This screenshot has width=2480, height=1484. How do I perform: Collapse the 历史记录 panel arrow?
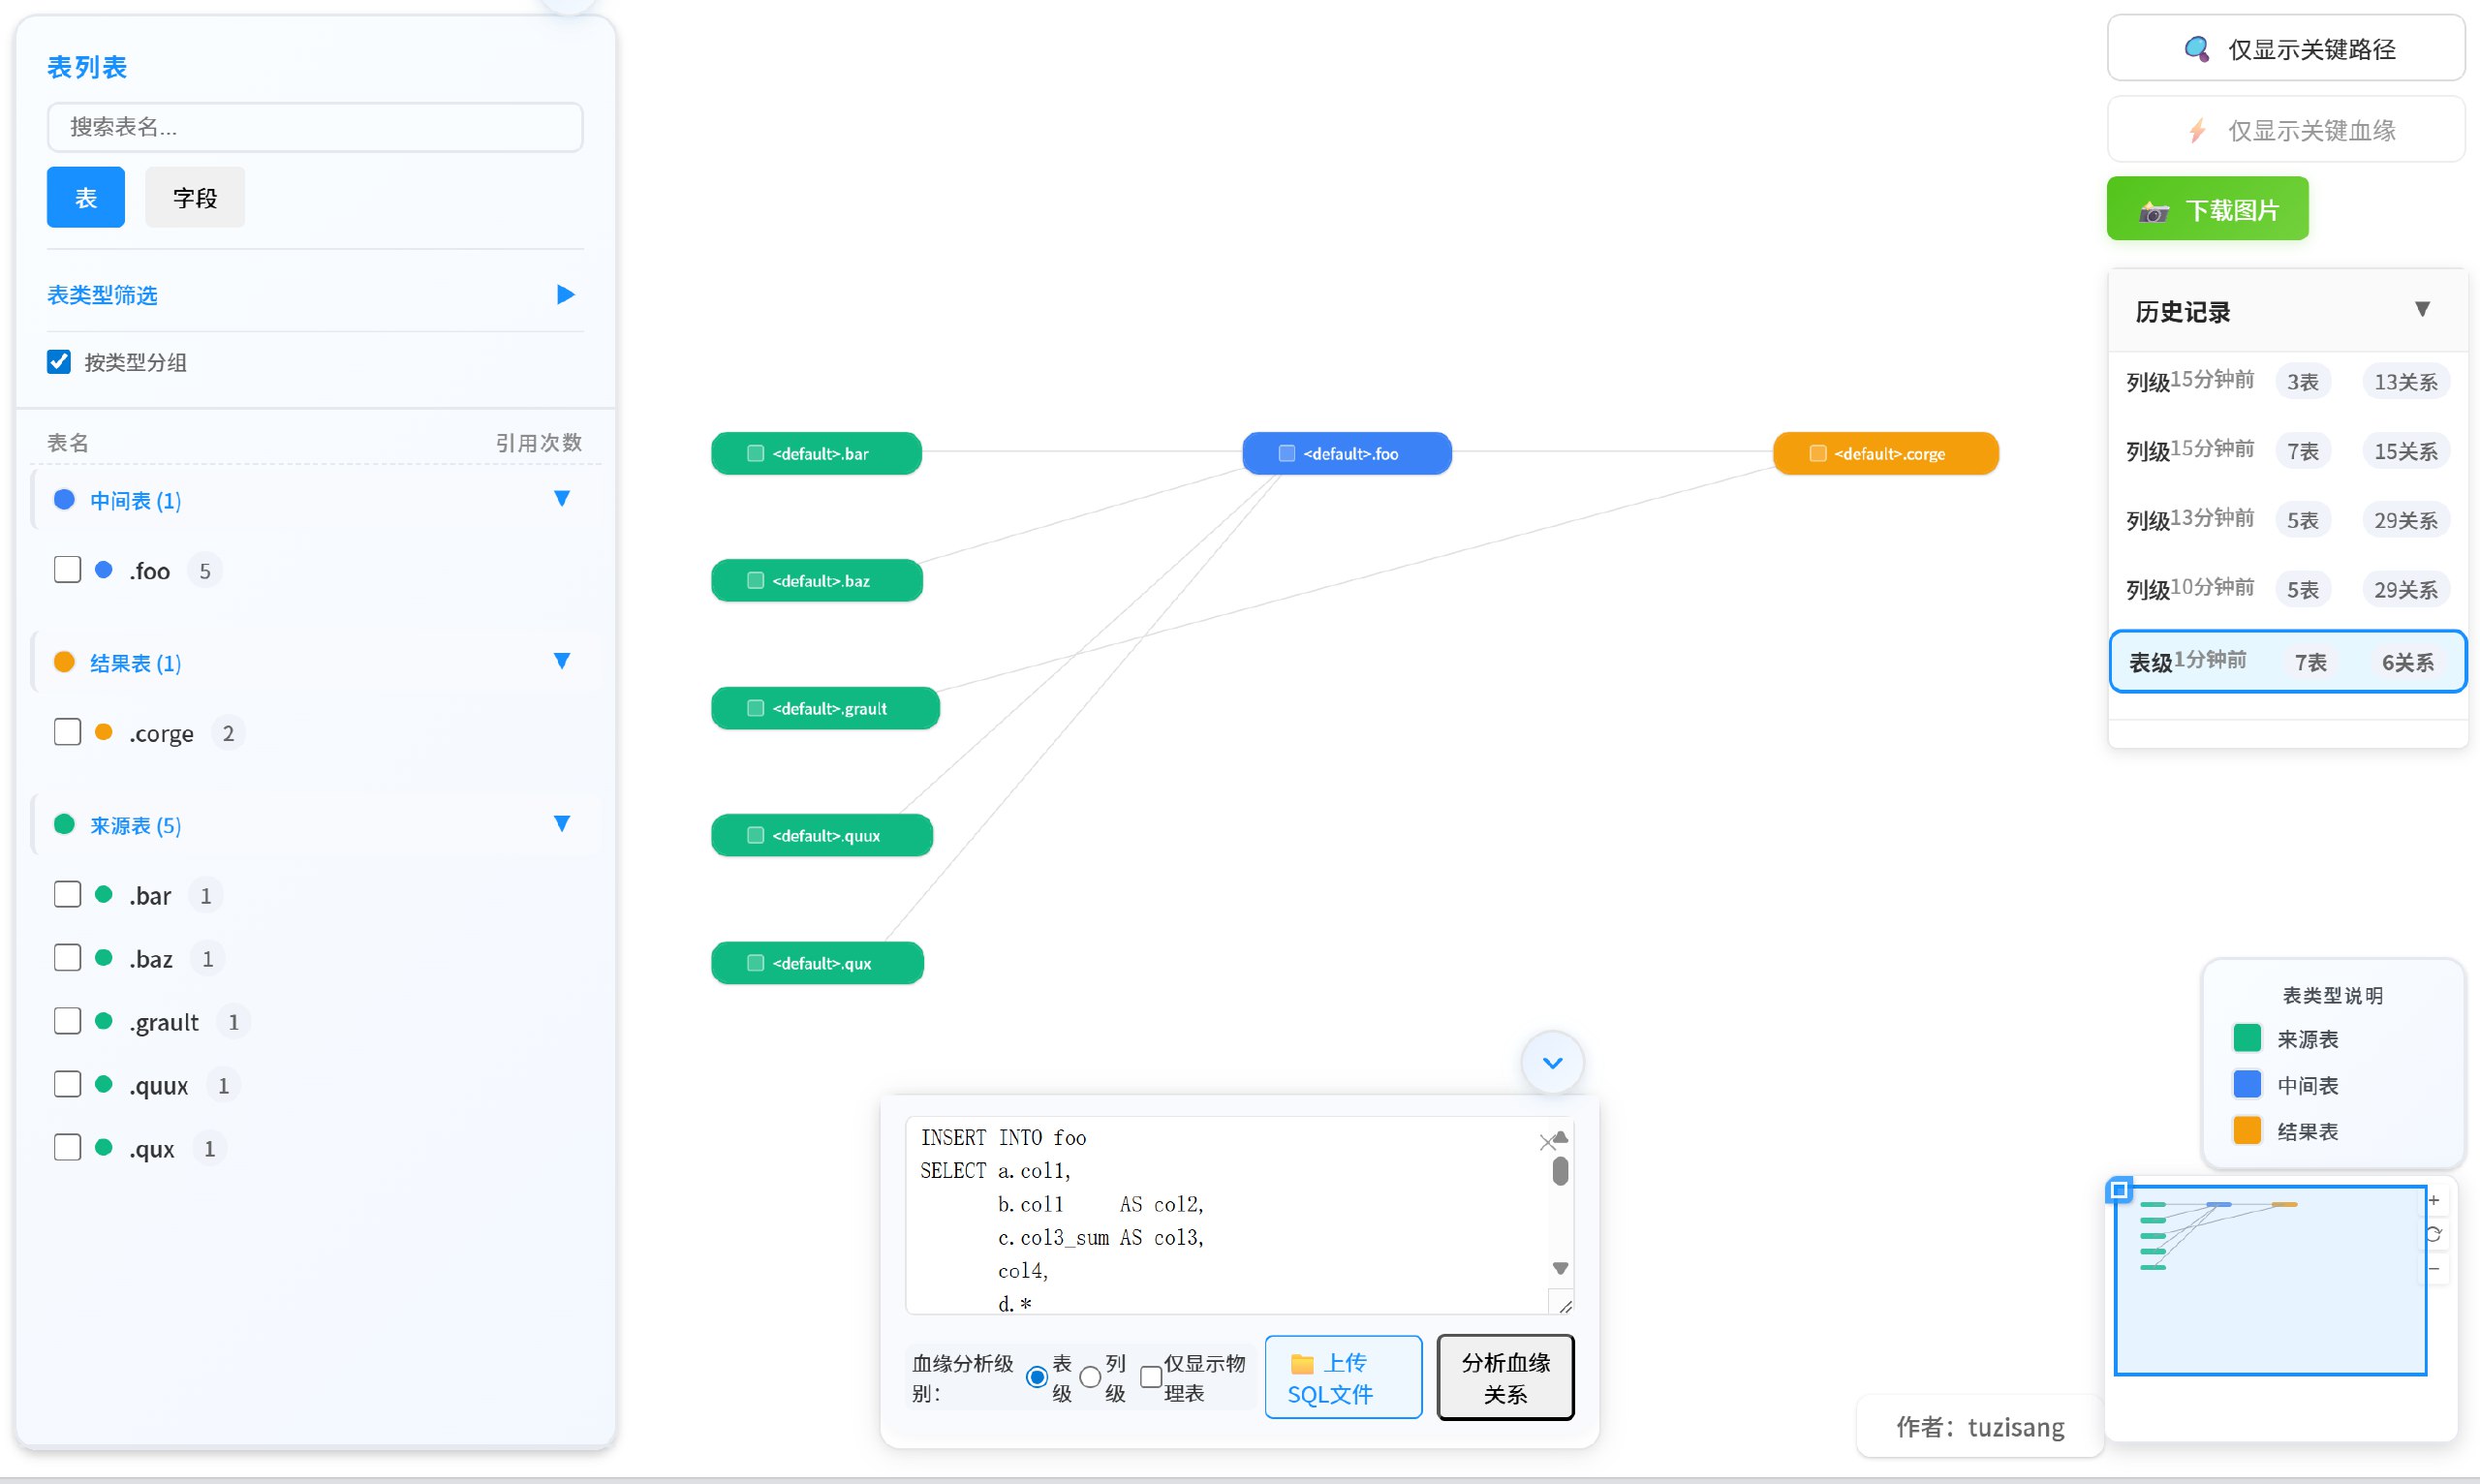(2421, 309)
